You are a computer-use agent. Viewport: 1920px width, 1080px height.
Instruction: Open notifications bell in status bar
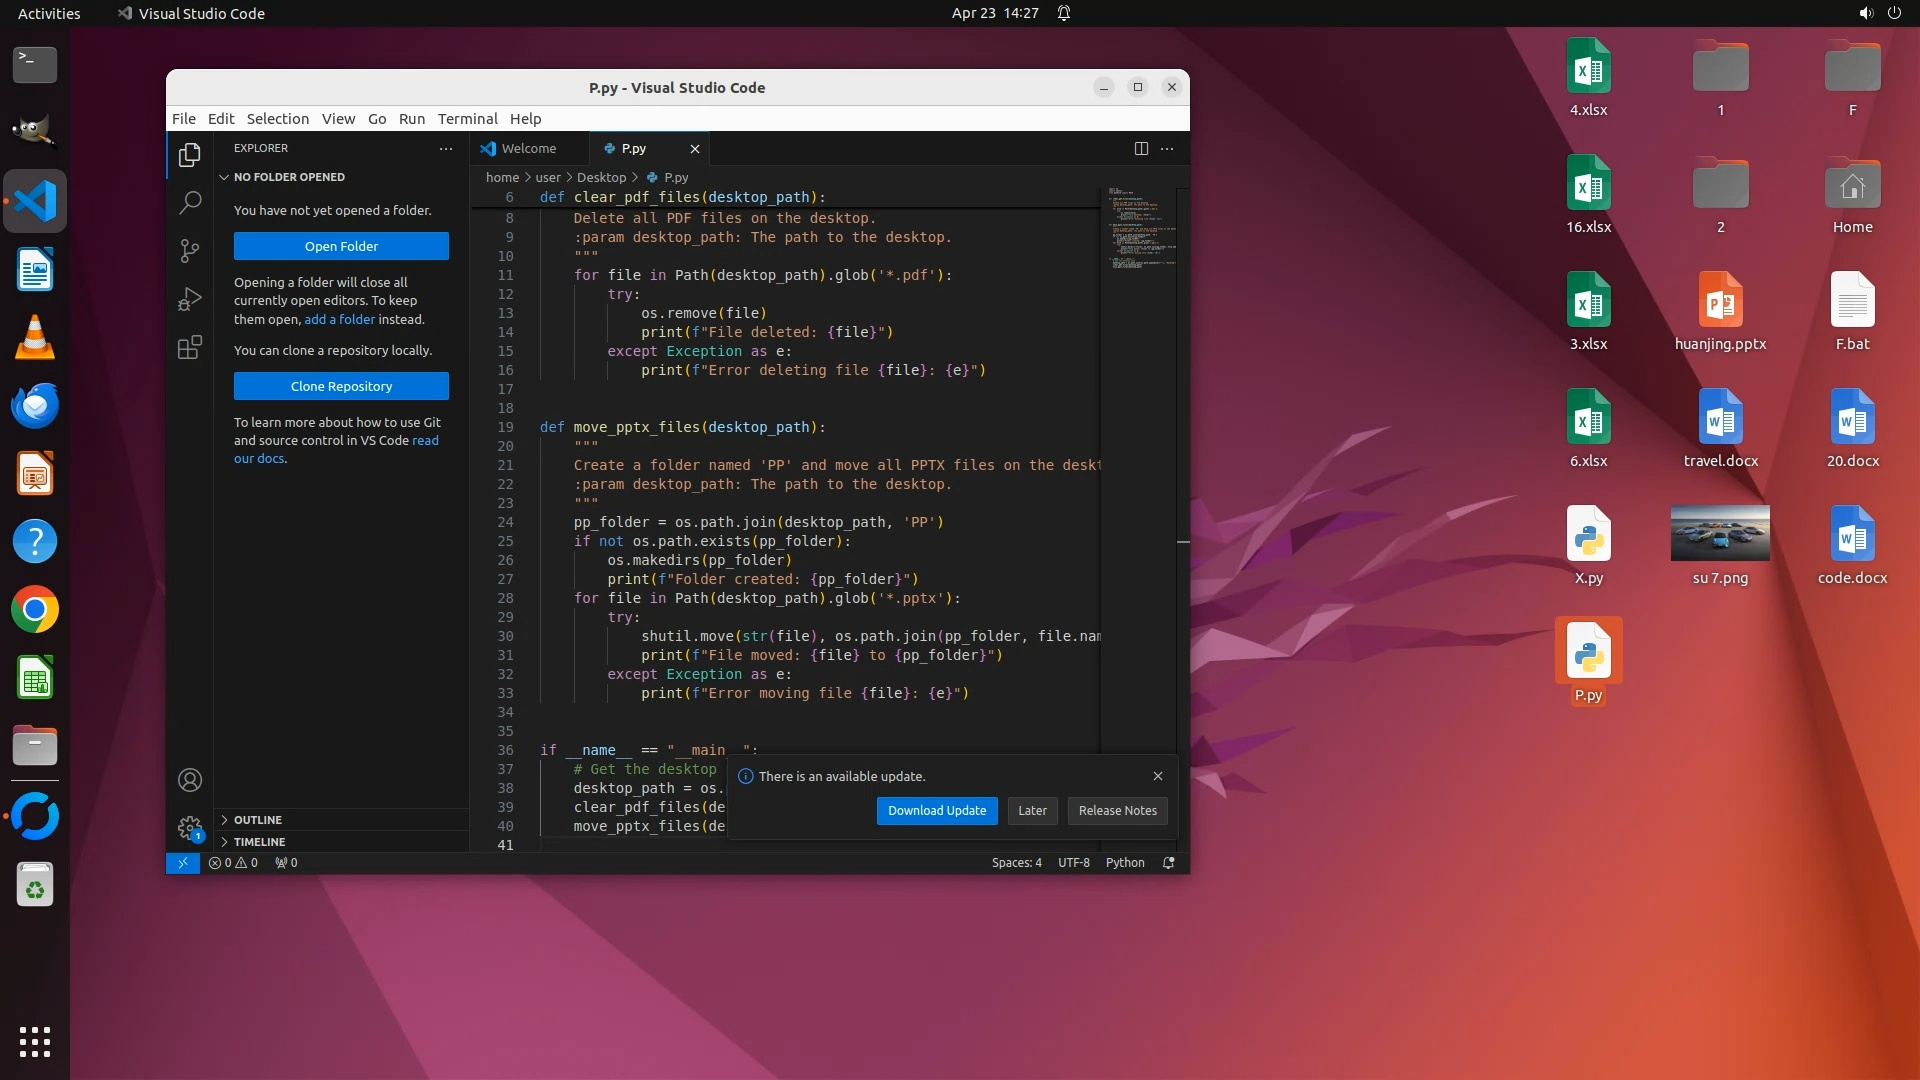(x=1168, y=862)
